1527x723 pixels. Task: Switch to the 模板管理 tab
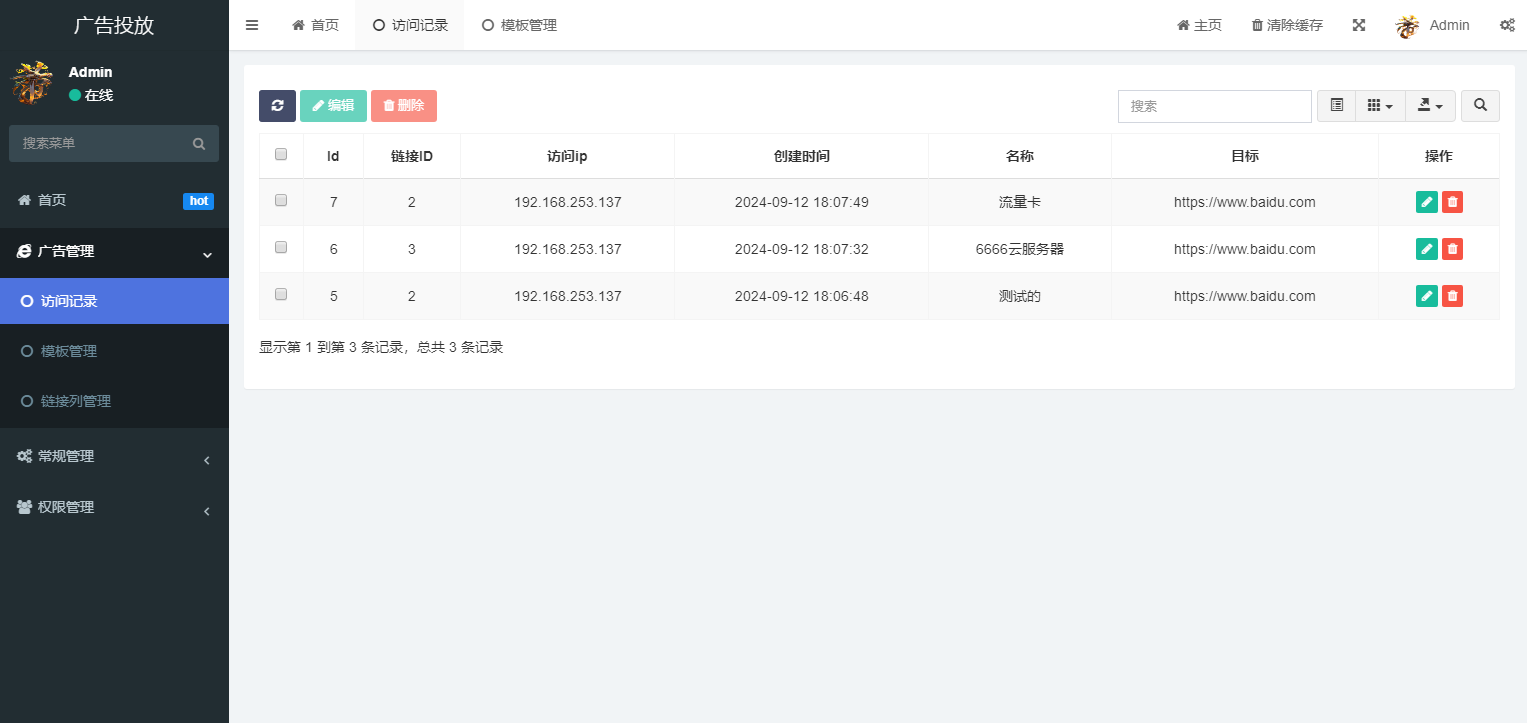pyautogui.click(x=518, y=25)
